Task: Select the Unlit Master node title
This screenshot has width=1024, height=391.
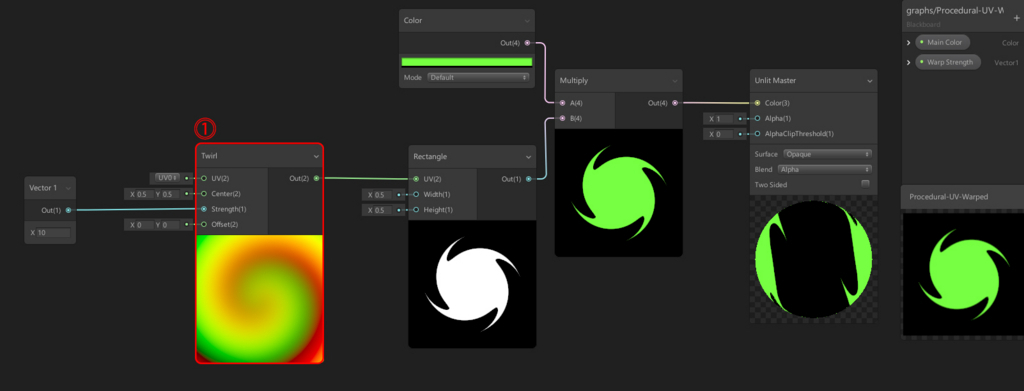Action: [775, 81]
